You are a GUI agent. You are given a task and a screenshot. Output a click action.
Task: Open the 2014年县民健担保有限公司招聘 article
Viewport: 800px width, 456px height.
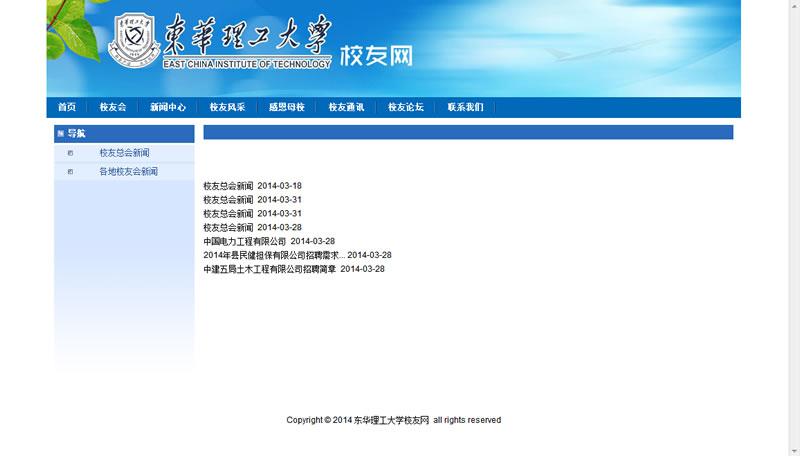coord(273,255)
